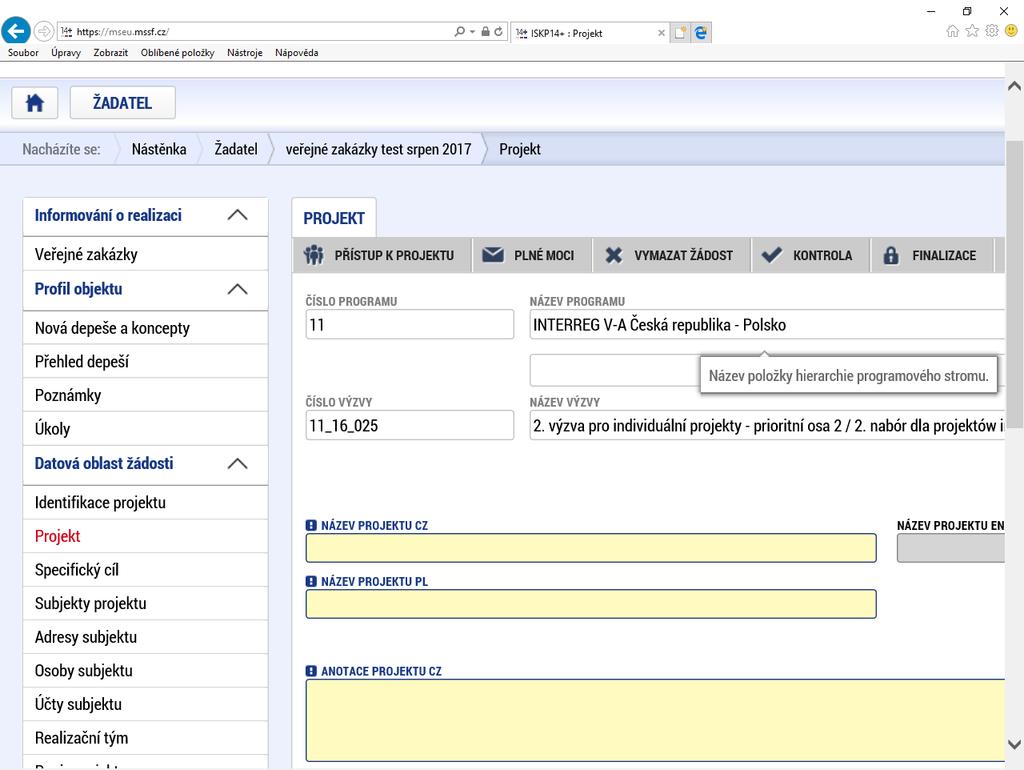The height and width of the screenshot is (770, 1024).
Task: Open browser home page icon
Action: [953, 31]
